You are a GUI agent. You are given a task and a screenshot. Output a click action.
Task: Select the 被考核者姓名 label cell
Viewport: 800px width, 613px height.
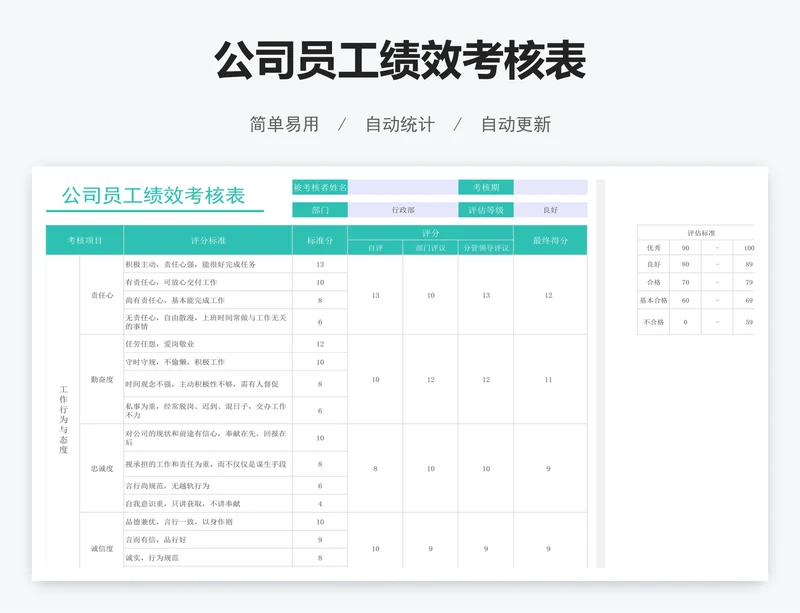tap(320, 187)
